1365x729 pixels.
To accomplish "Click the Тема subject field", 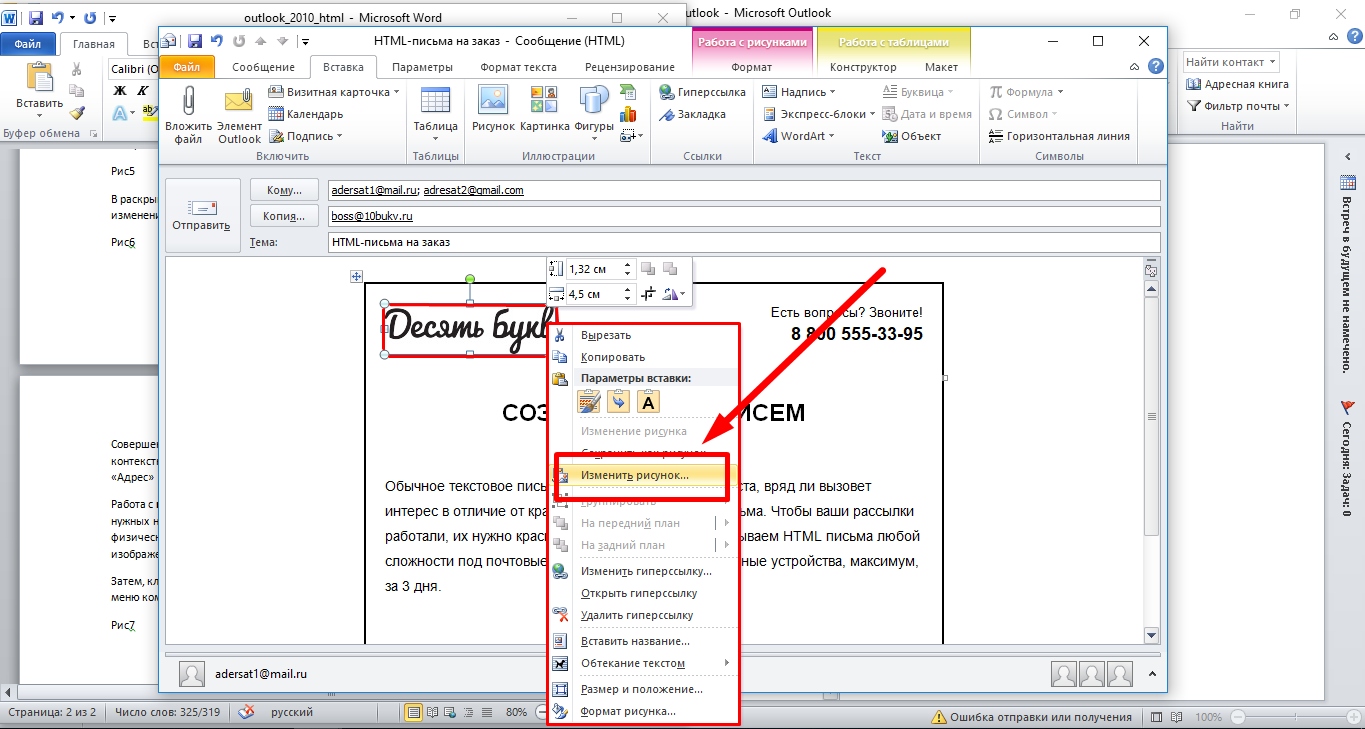I will [x=744, y=242].
